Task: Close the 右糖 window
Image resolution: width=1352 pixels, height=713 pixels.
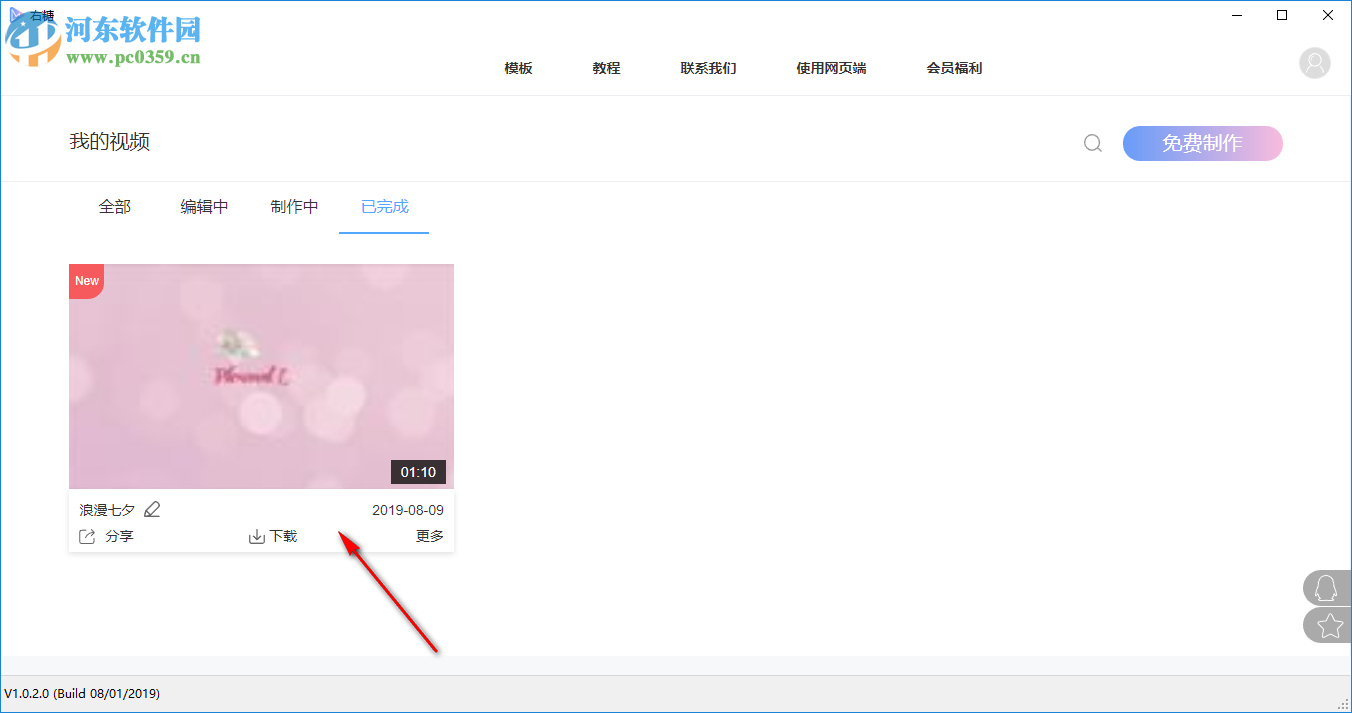Action: pyautogui.click(x=1328, y=15)
